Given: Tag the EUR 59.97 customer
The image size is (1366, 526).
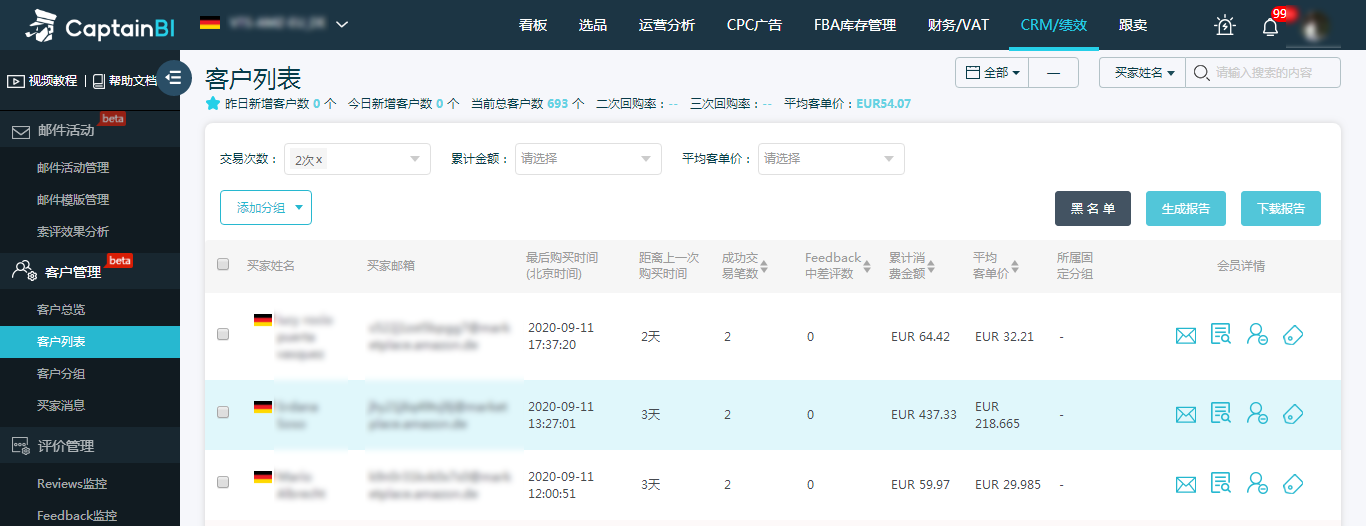Looking at the screenshot, I should [1293, 484].
